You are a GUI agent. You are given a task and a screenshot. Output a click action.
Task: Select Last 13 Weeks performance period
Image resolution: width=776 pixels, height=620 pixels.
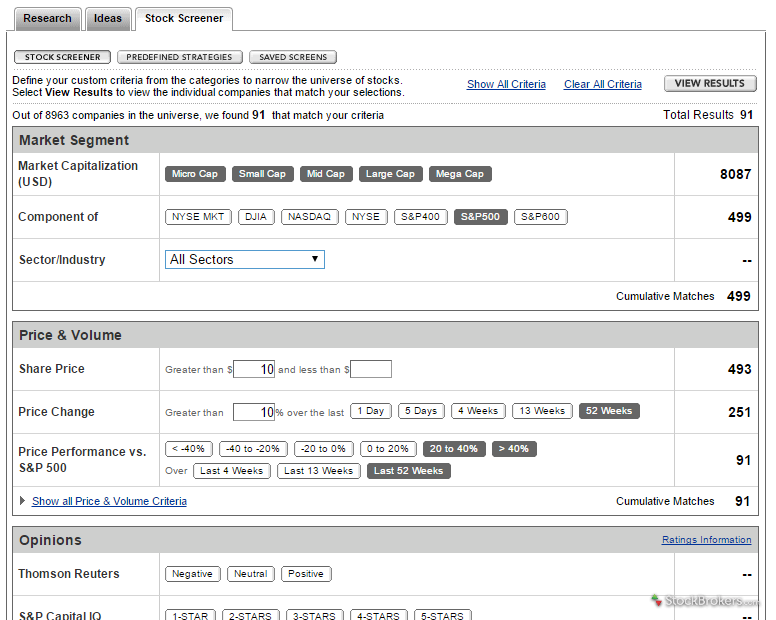[x=319, y=471]
